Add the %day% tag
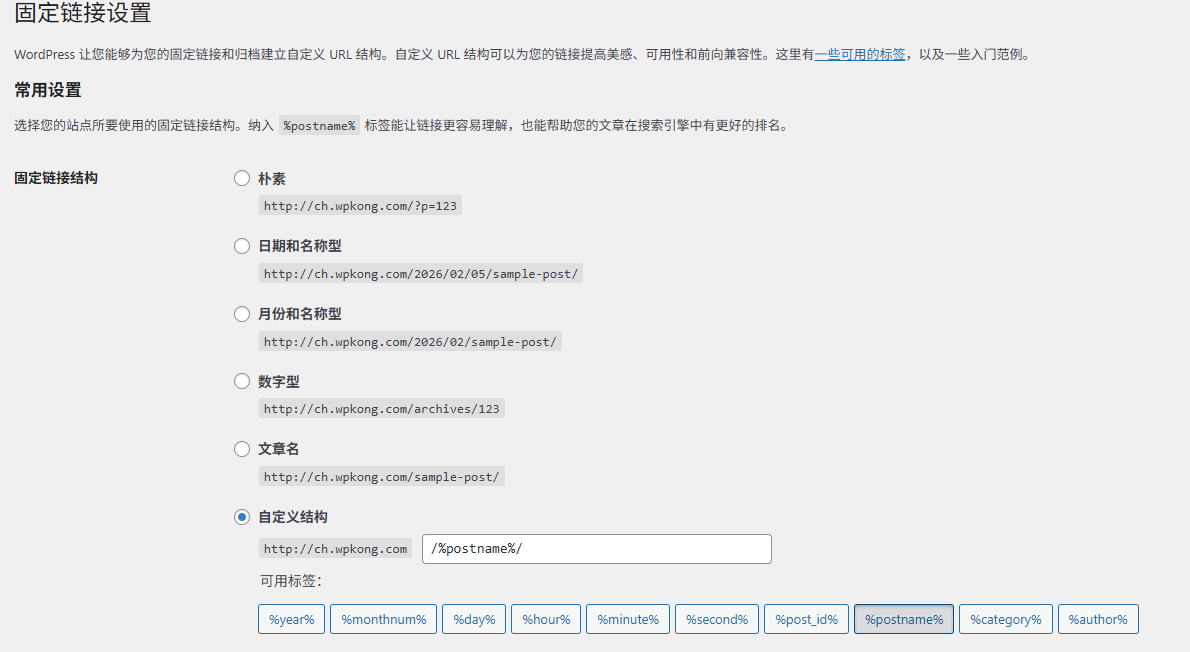 point(473,618)
